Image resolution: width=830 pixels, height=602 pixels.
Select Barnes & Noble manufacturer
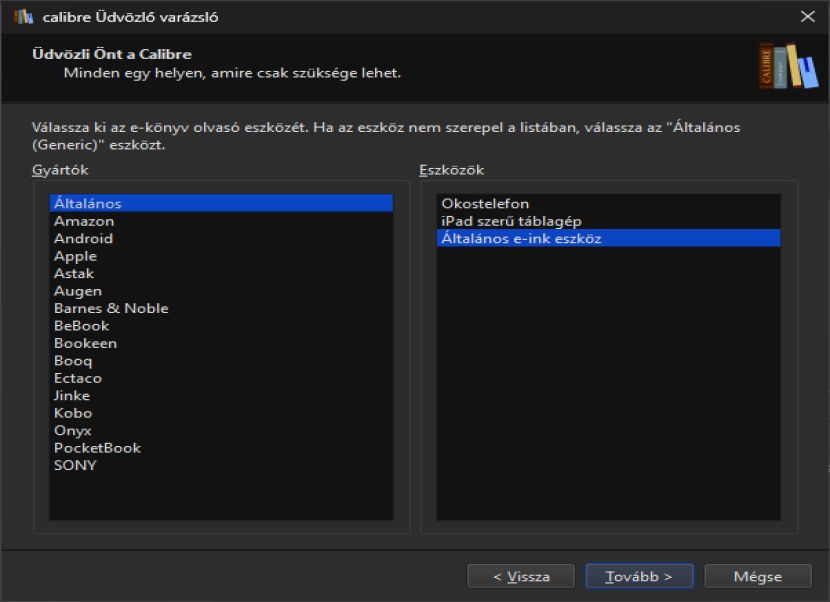[x=221, y=308]
